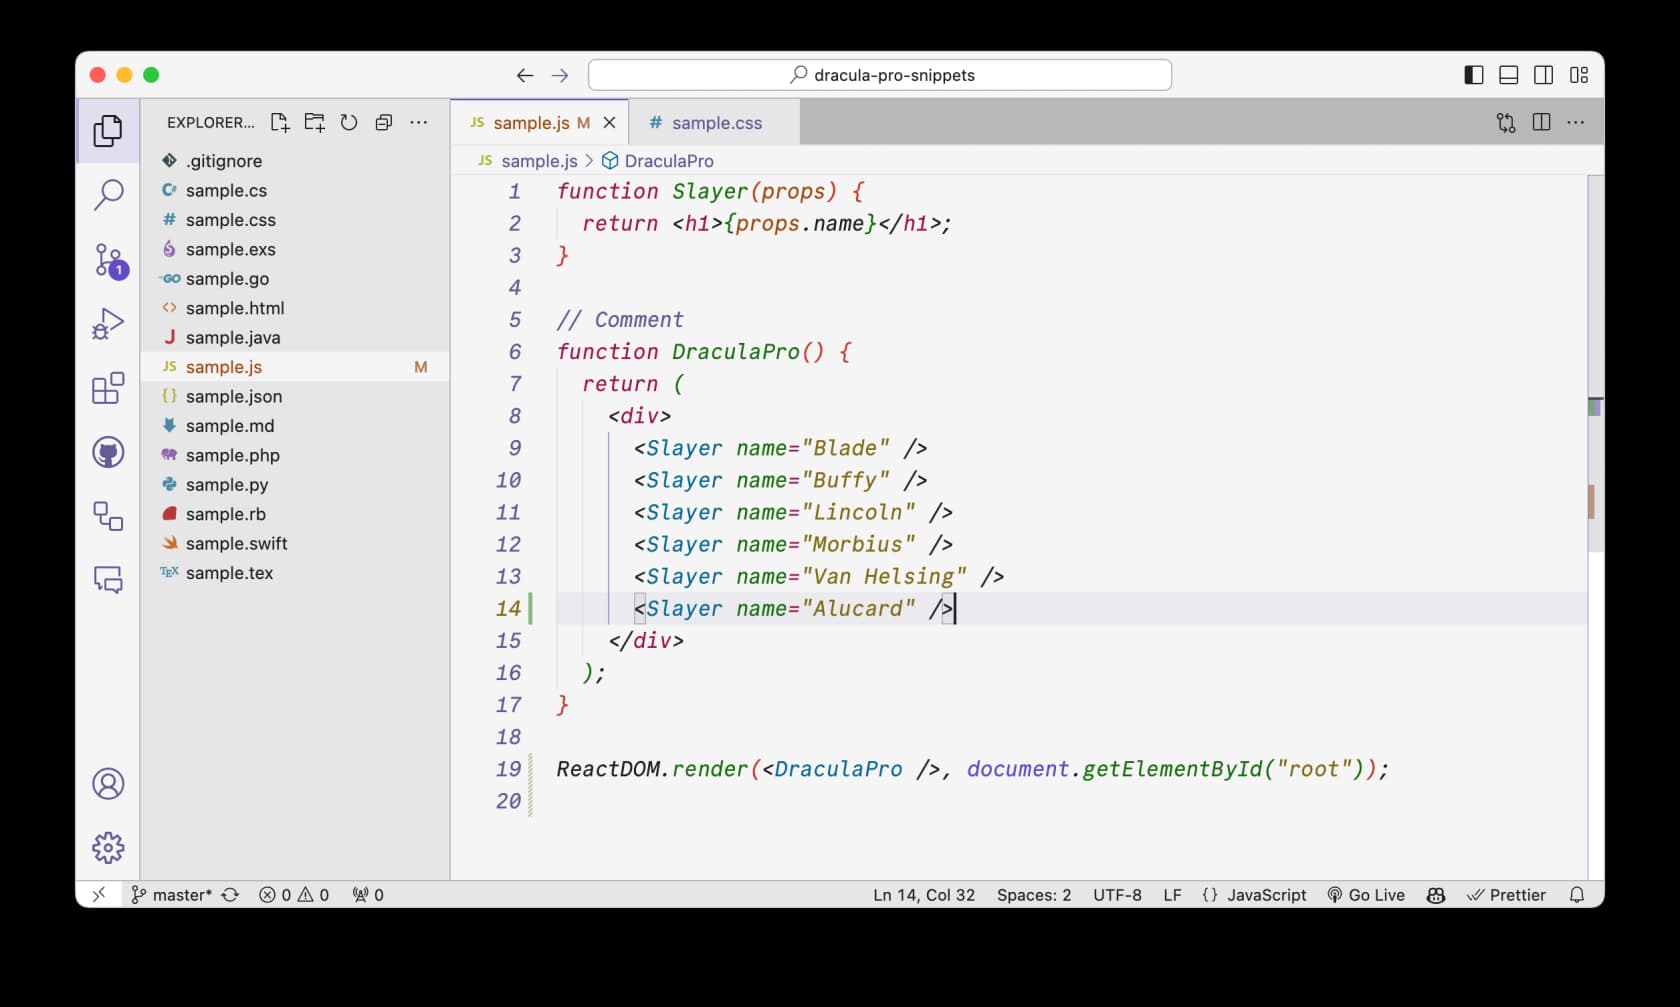Create a New File in Explorer

pyautogui.click(x=280, y=122)
